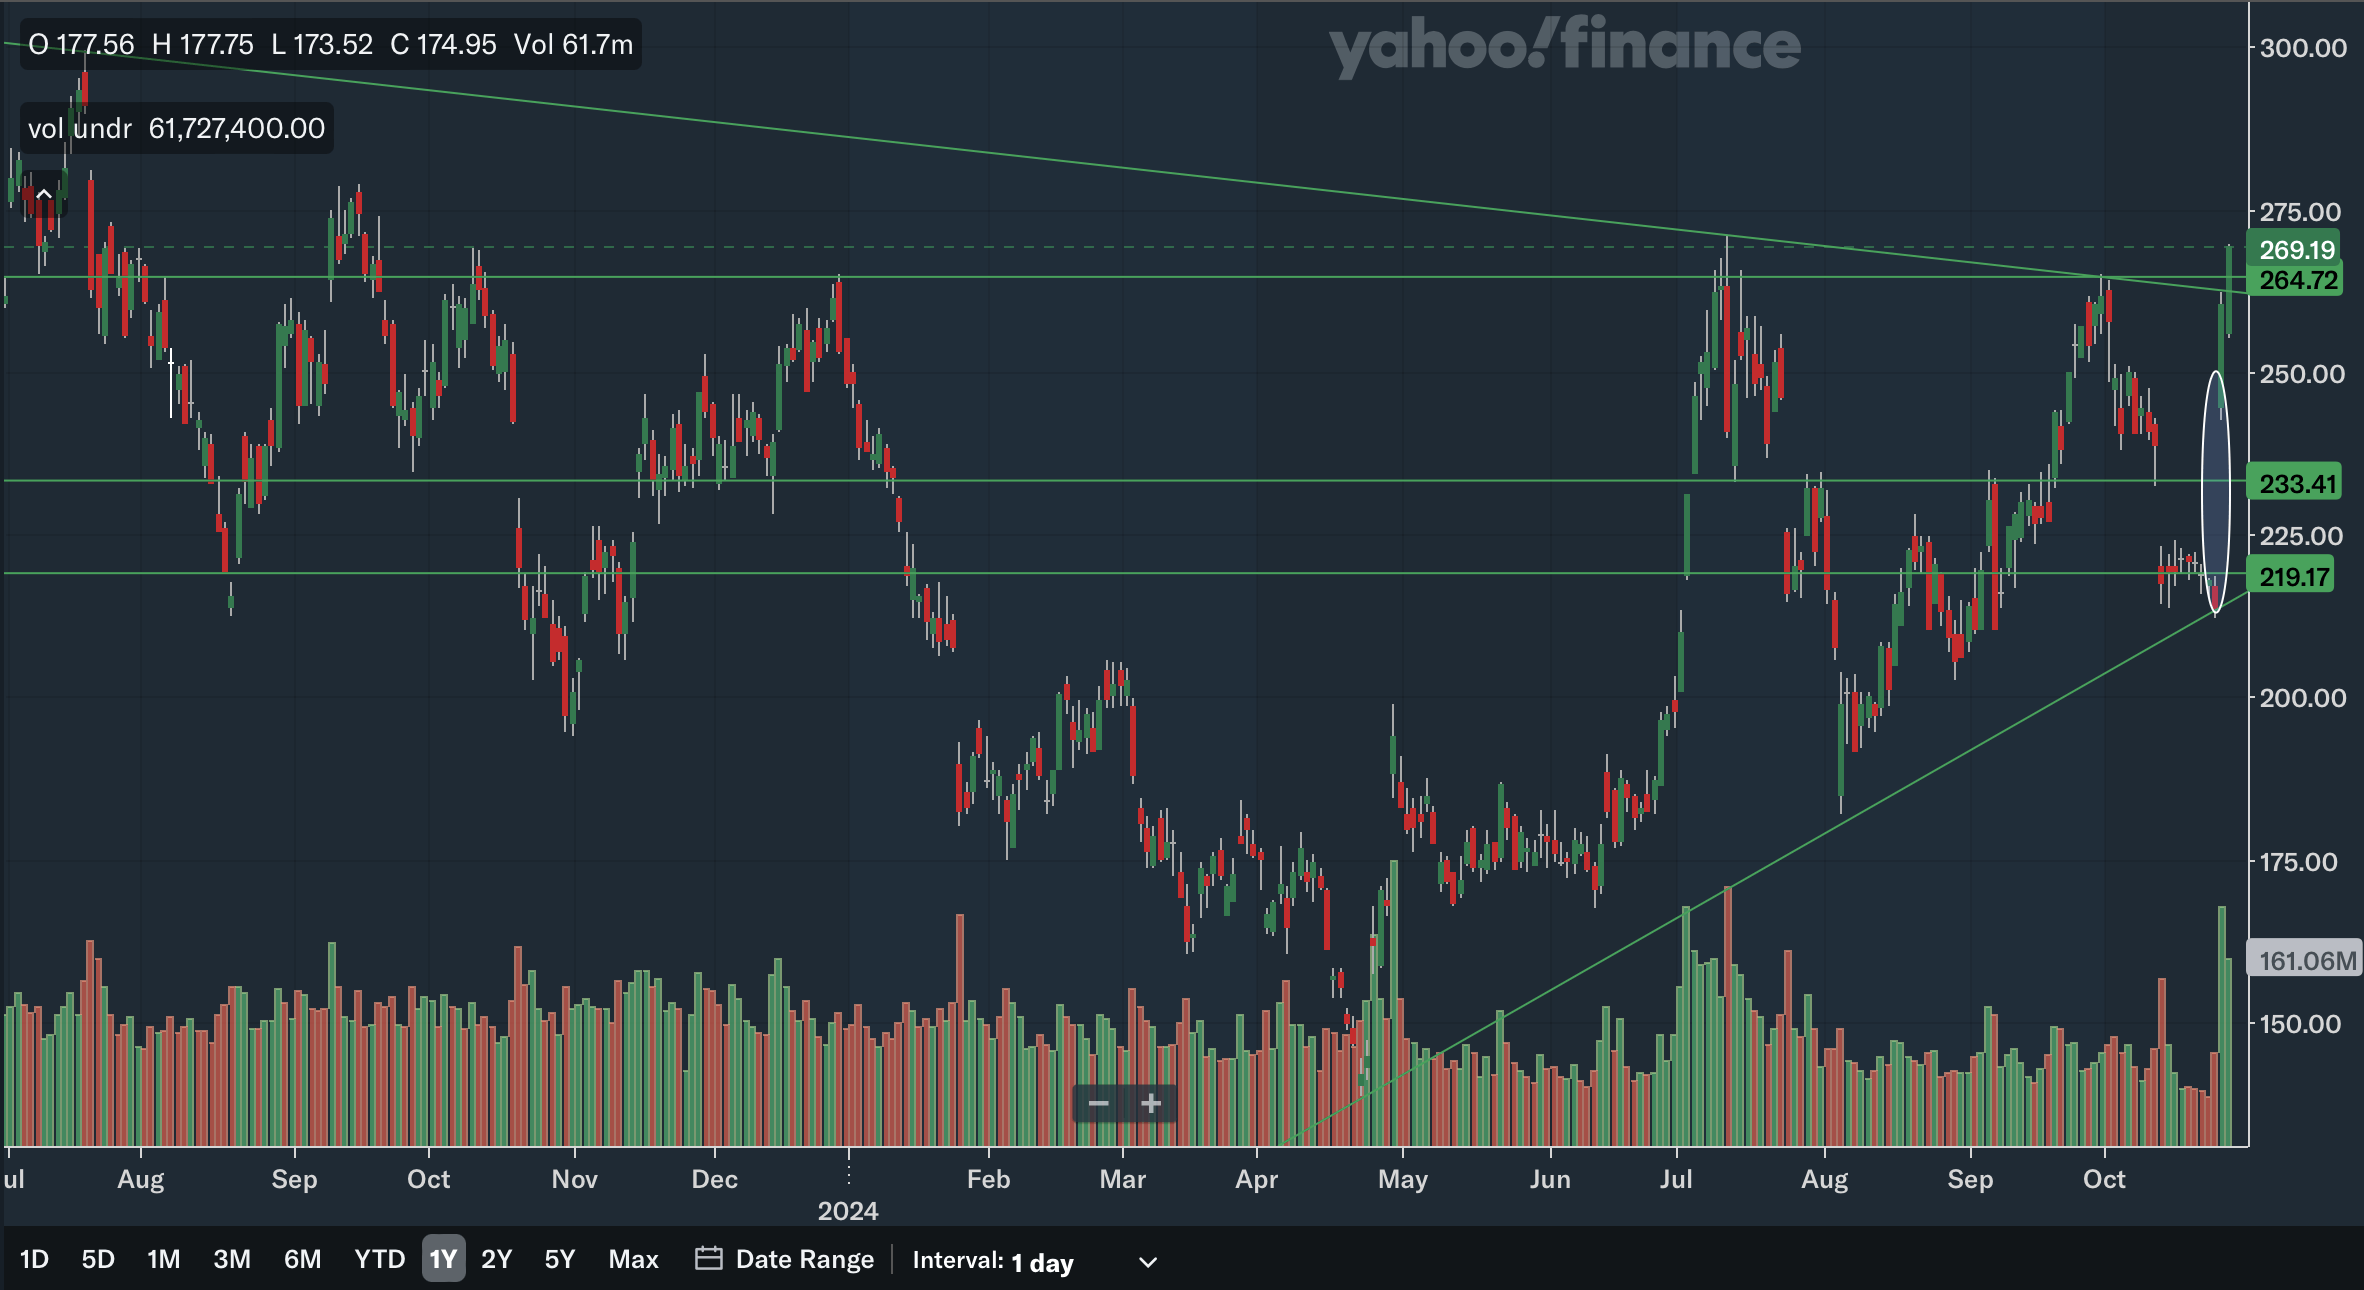This screenshot has width=2364, height=1290.
Task: Zoom out the chart with minus button
Action: [1098, 1104]
